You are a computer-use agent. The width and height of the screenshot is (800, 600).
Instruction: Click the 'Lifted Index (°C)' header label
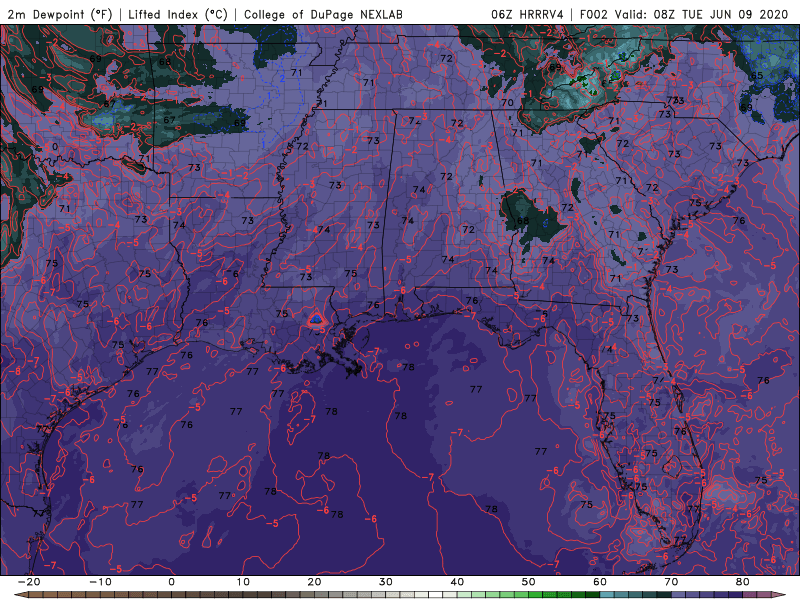tap(178, 14)
